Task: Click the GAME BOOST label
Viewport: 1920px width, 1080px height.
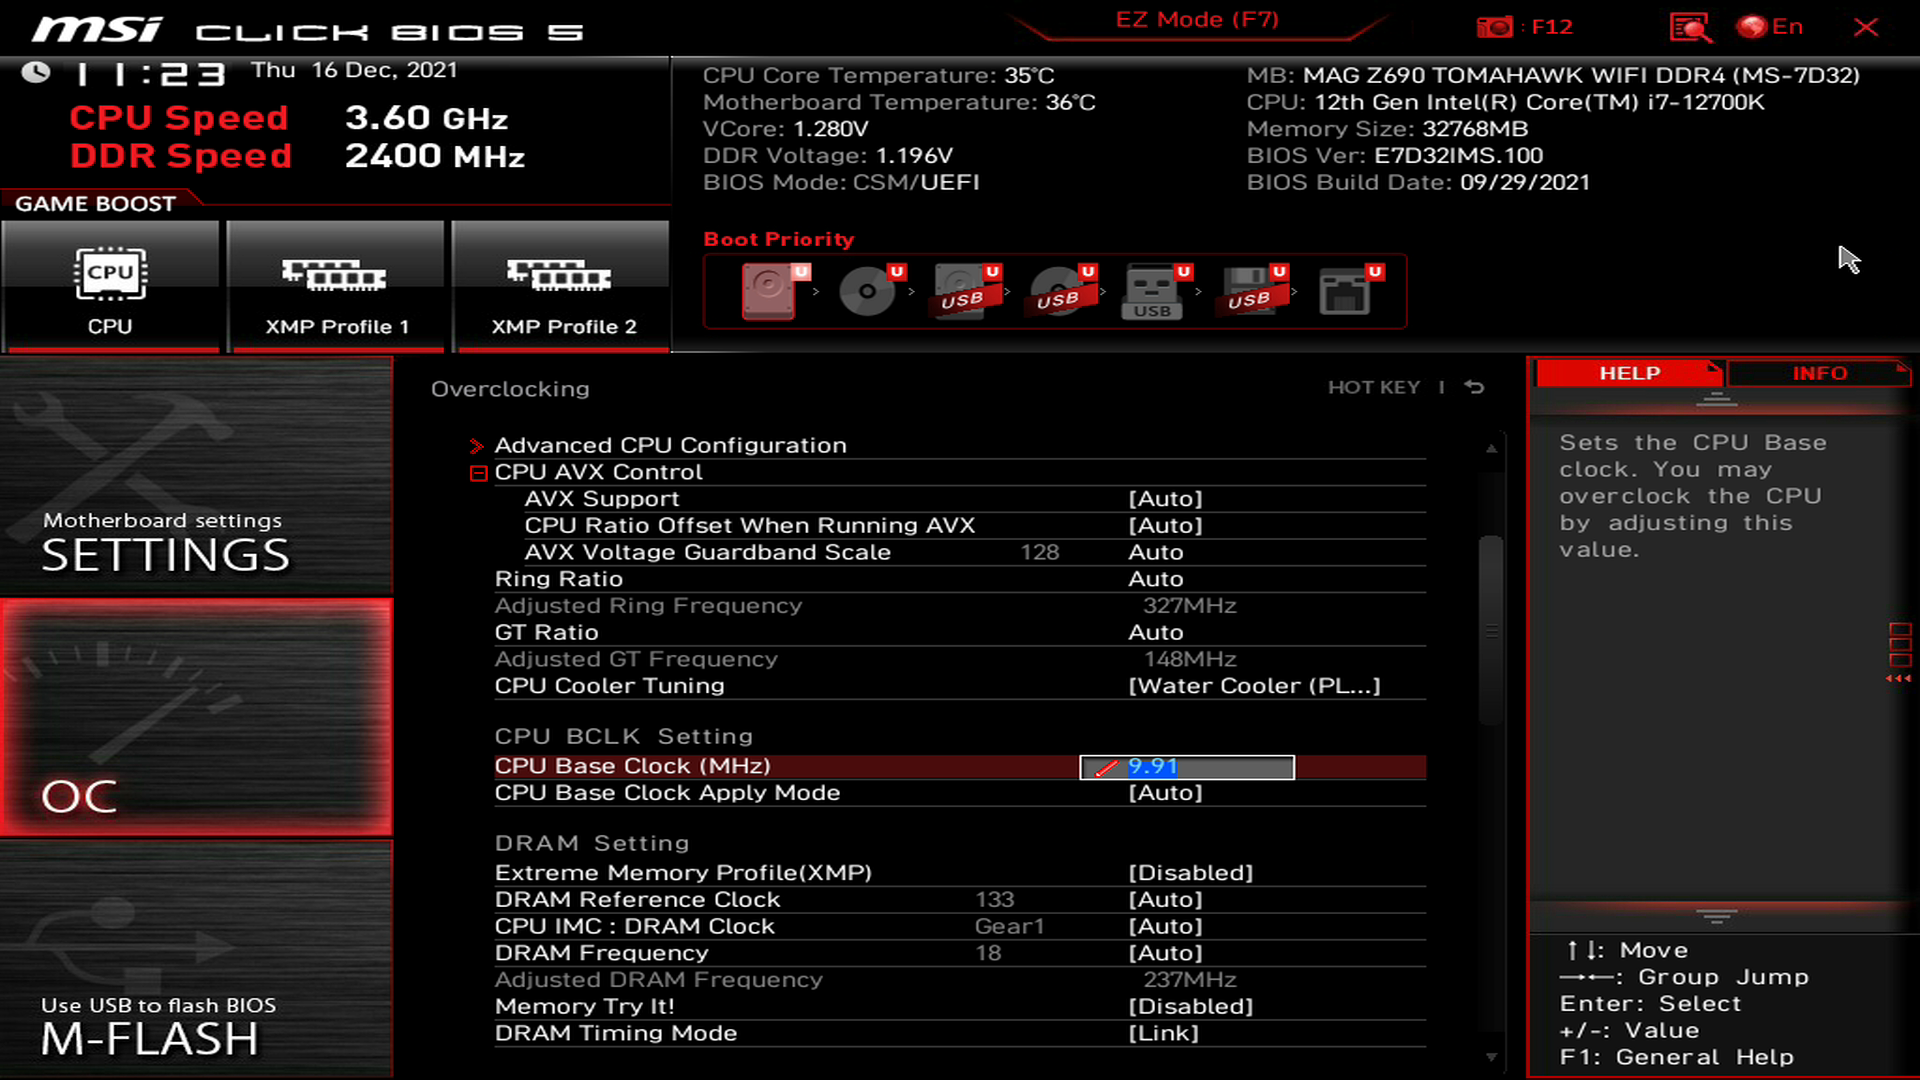Action: pyautogui.click(x=96, y=204)
